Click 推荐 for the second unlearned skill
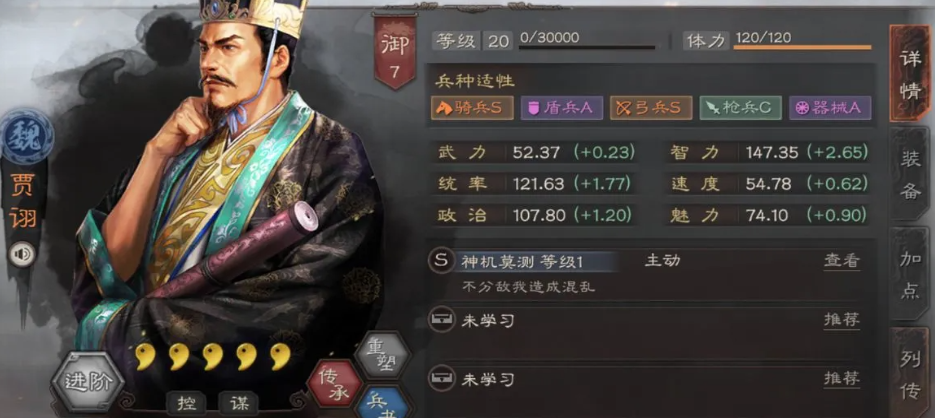The height and width of the screenshot is (418, 935). coord(841,378)
